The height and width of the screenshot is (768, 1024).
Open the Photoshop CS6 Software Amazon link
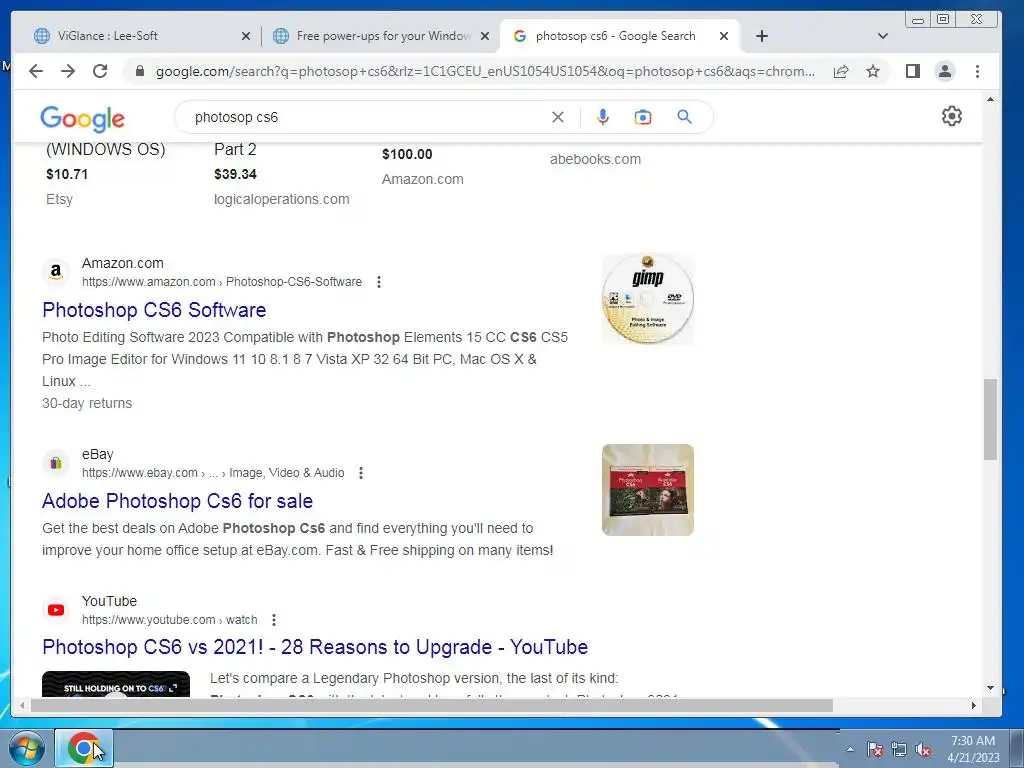154,310
